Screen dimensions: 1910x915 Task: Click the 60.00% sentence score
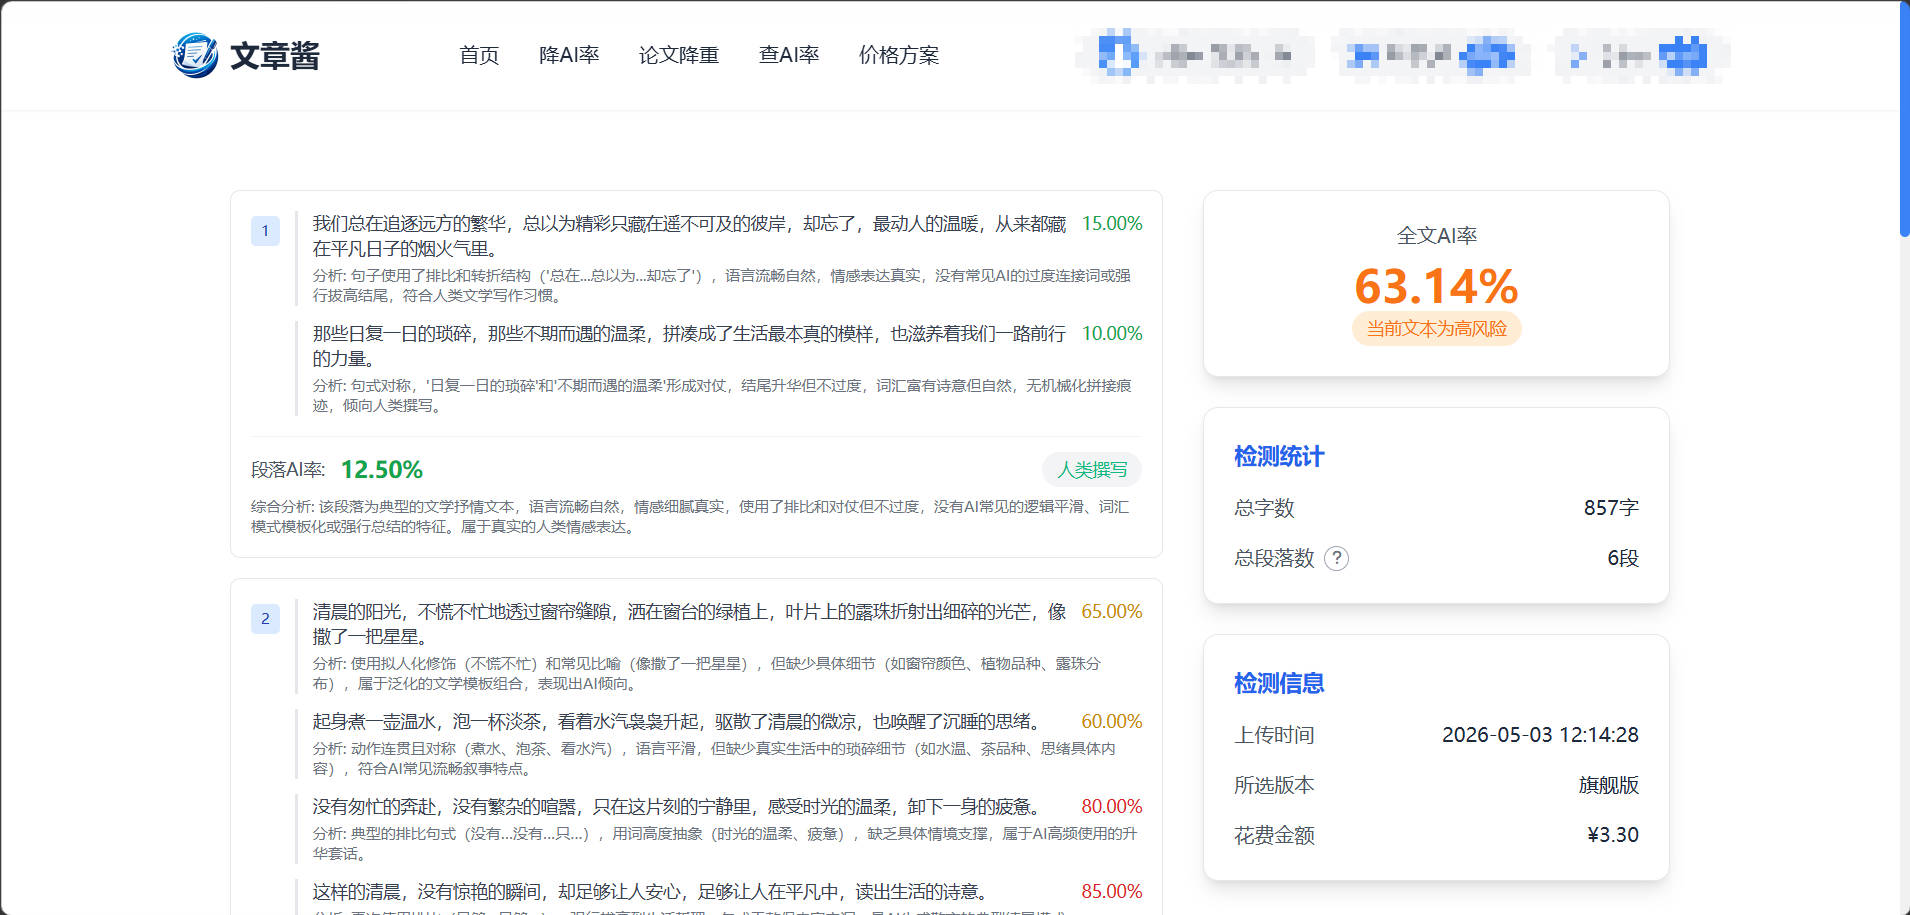(x=1112, y=721)
